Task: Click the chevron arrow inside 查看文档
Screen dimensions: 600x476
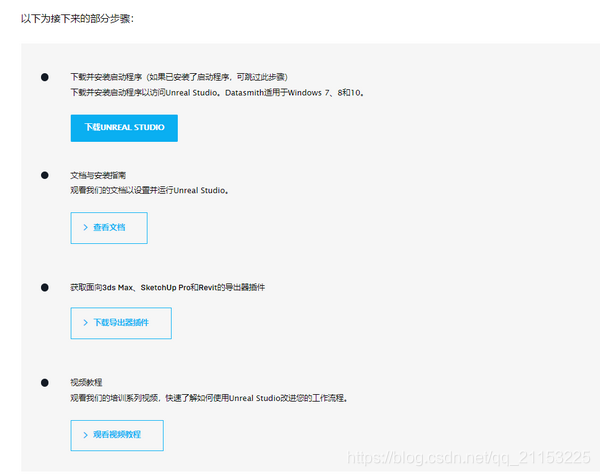Action: (85, 227)
